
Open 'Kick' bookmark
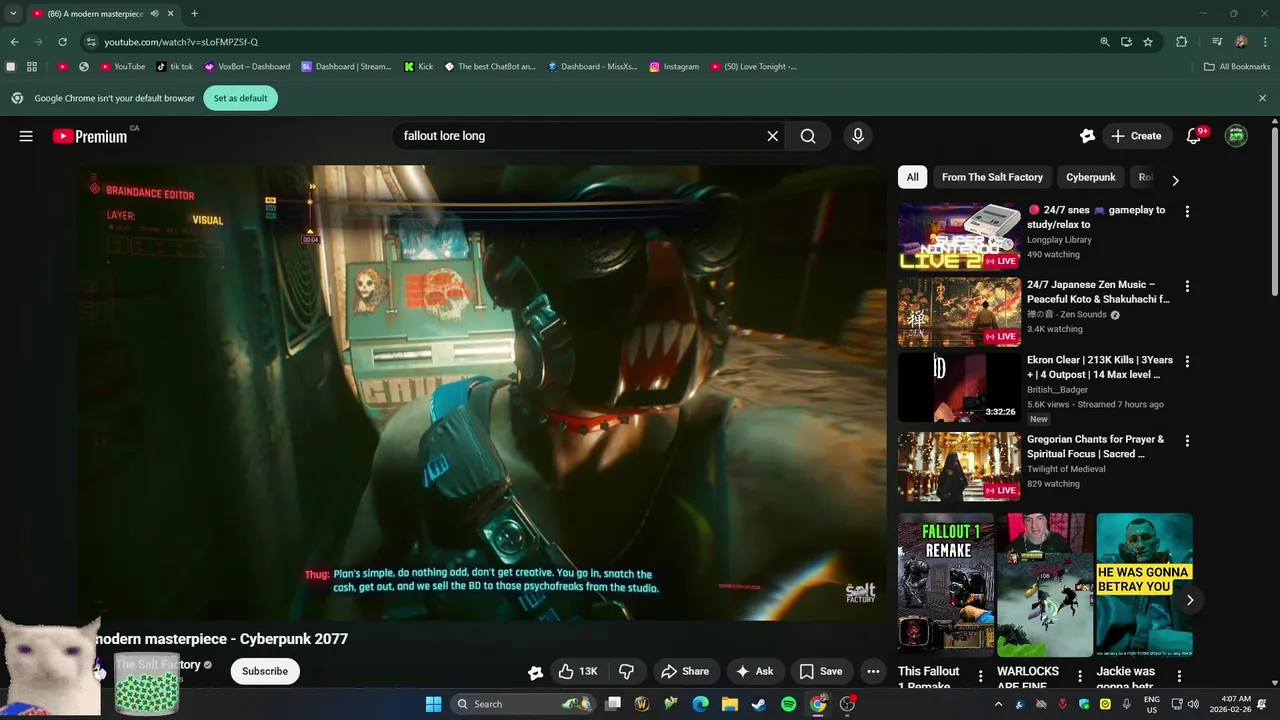click(x=419, y=67)
